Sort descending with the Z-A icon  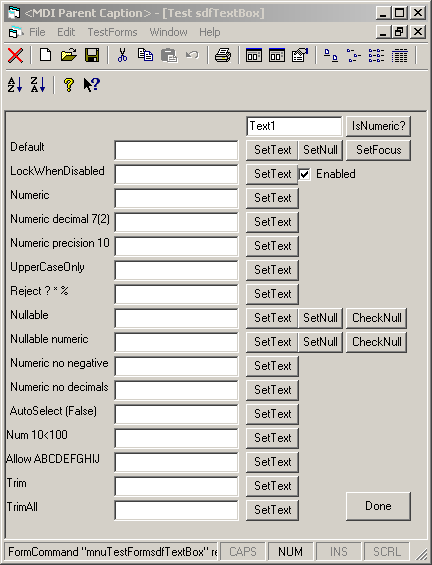tap(38, 85)
